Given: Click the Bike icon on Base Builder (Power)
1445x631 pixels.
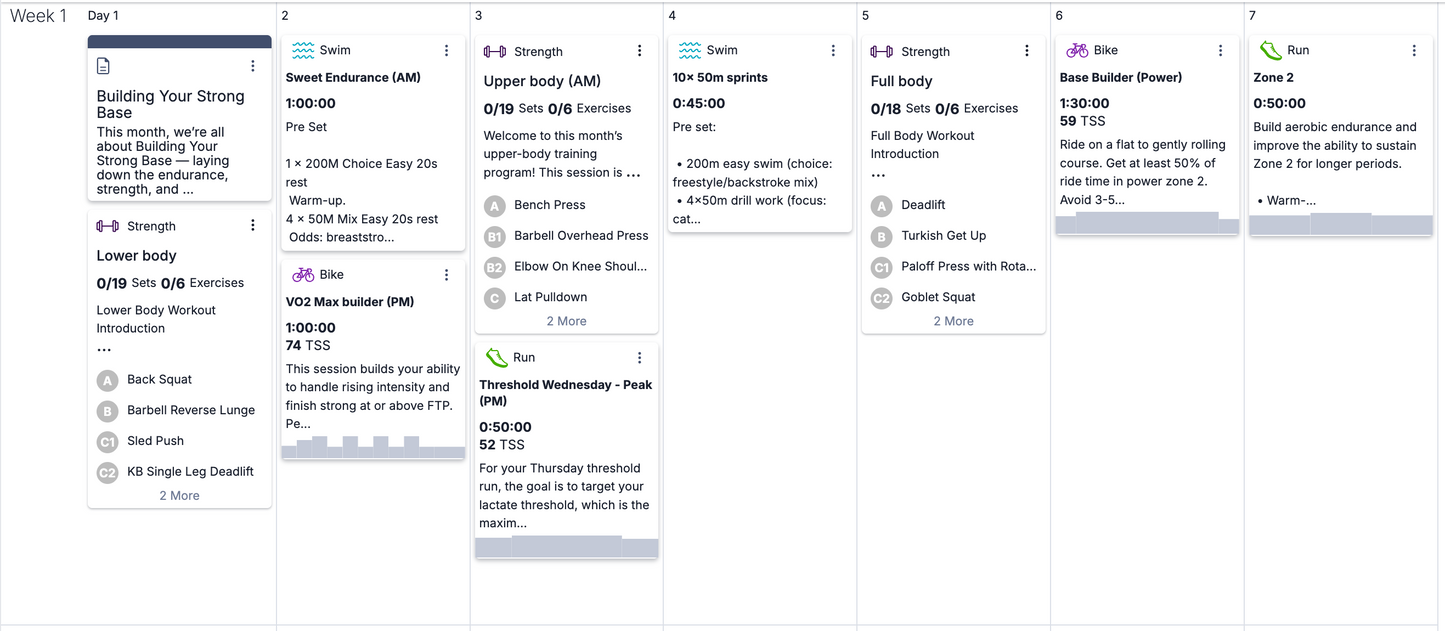Looking at the screenshot, I should click(1075, 49).
